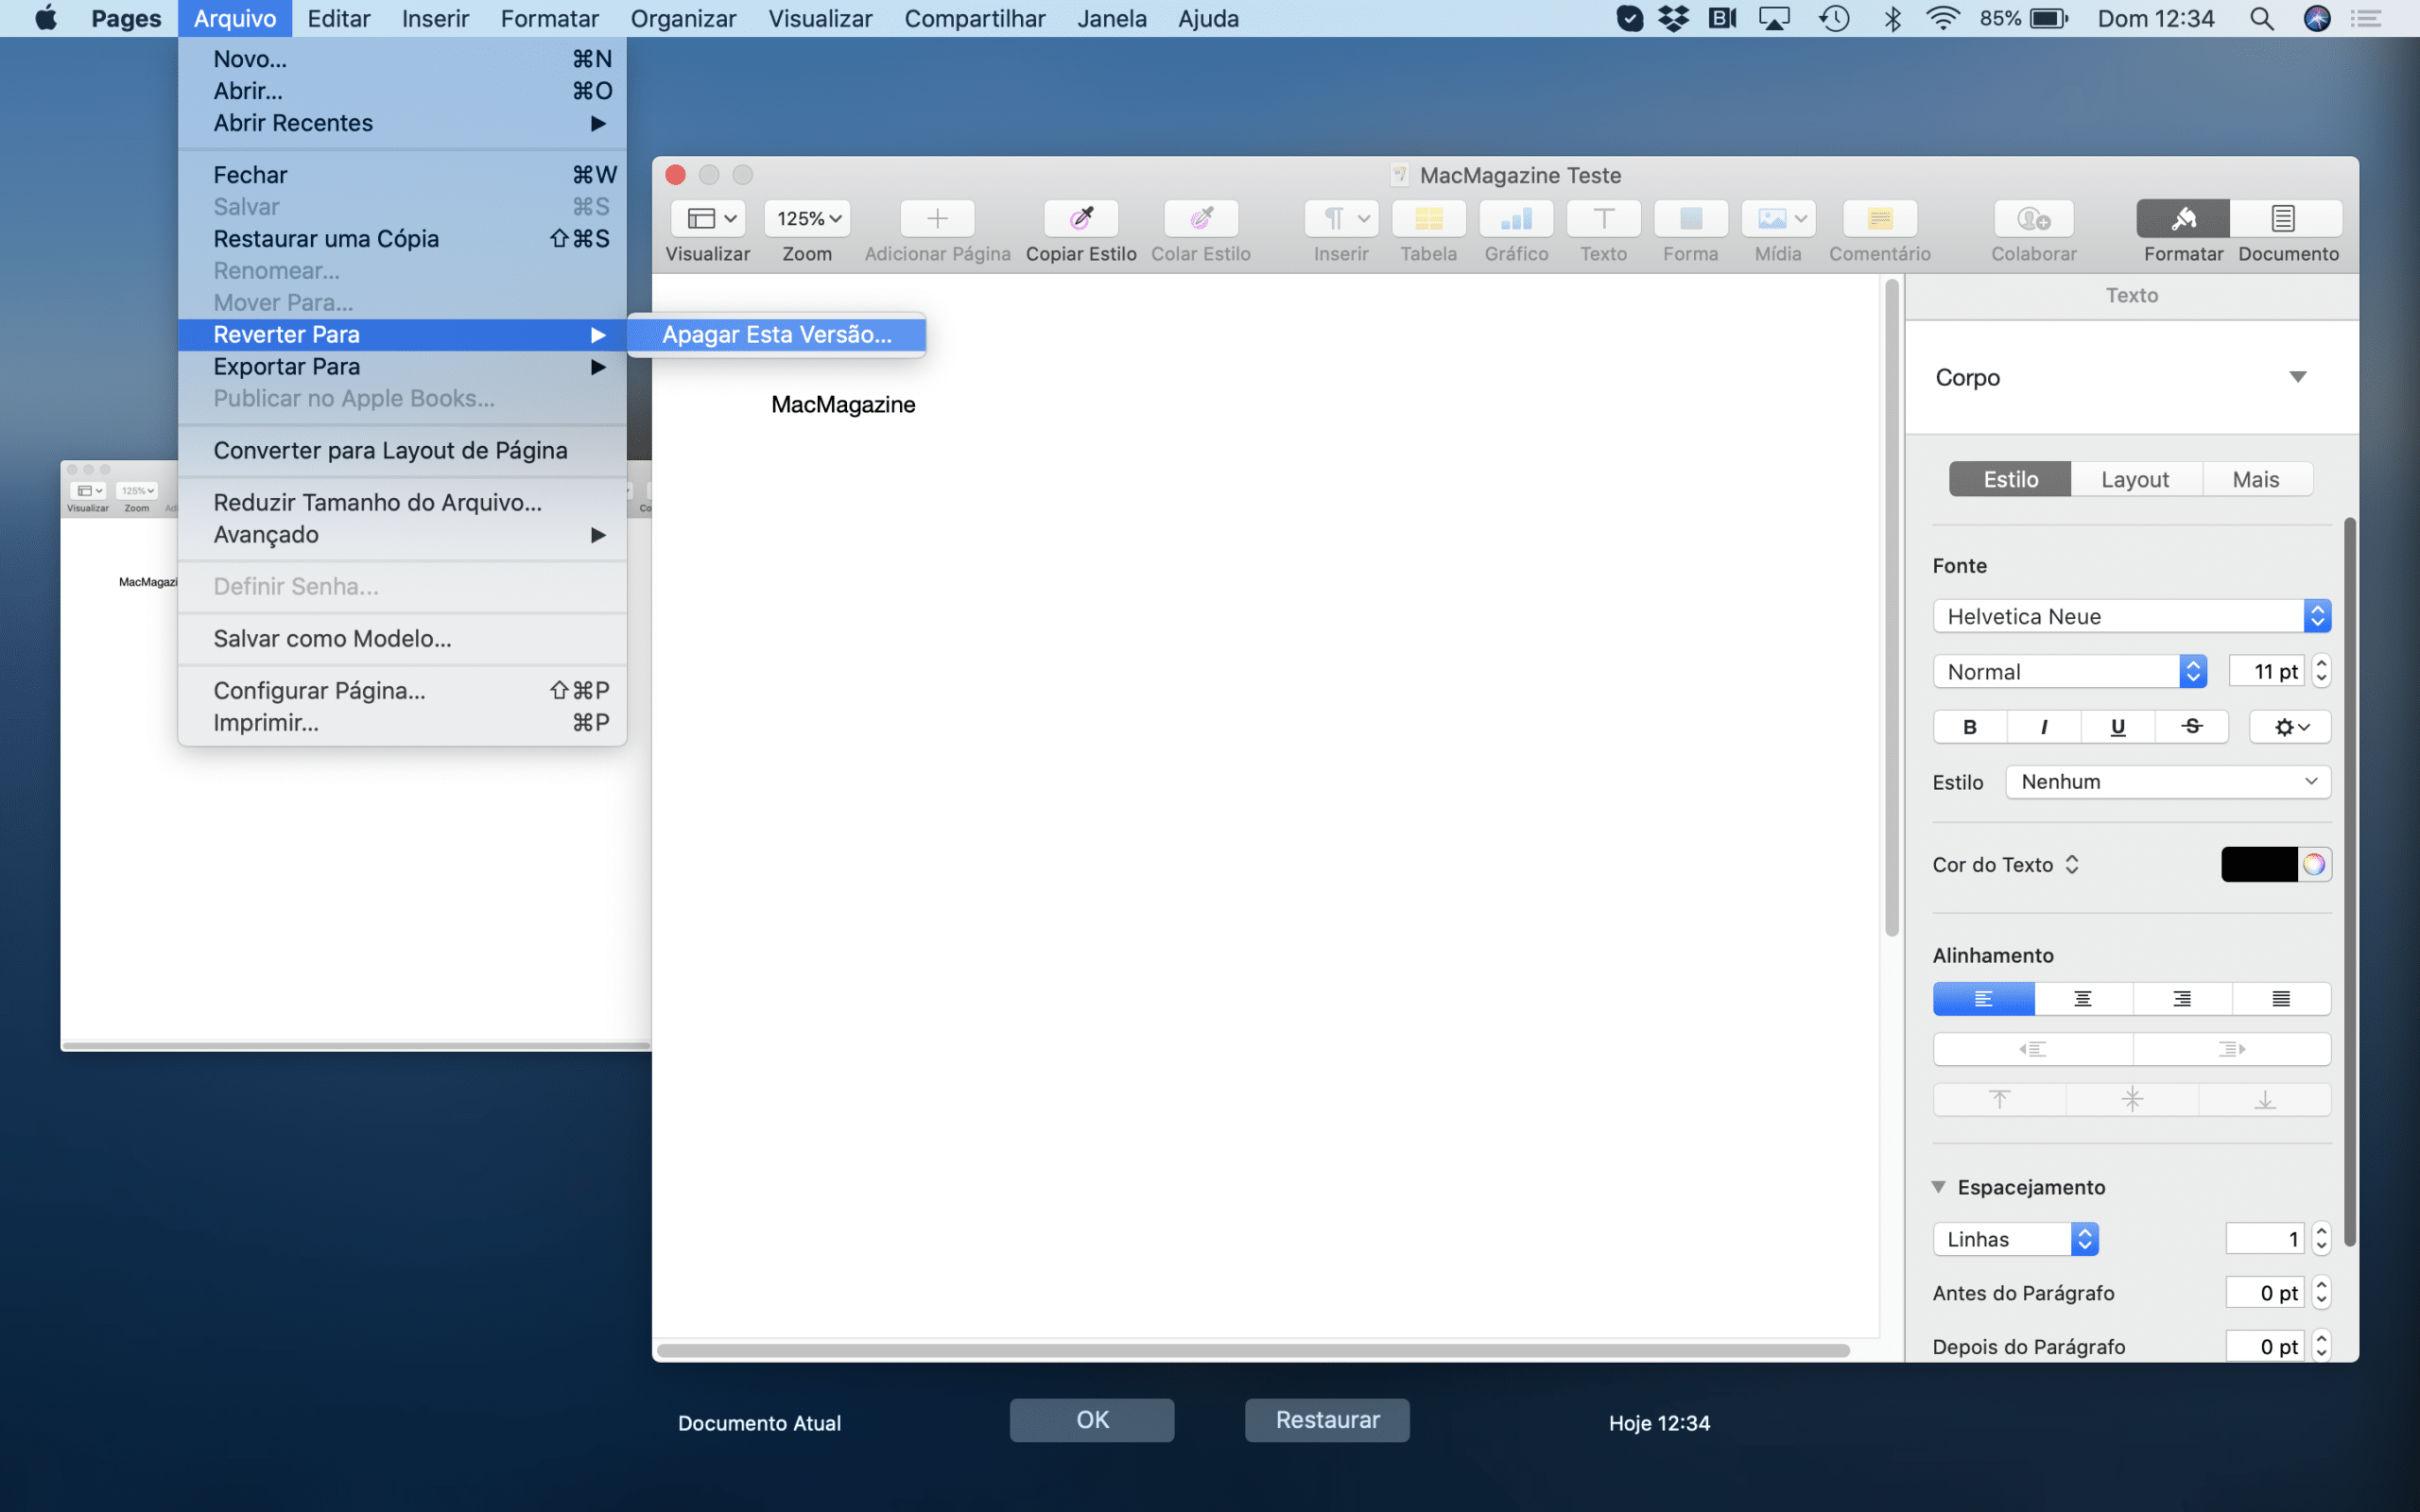Click the OK button

pyautogui.click(x=1092, y=1420)
